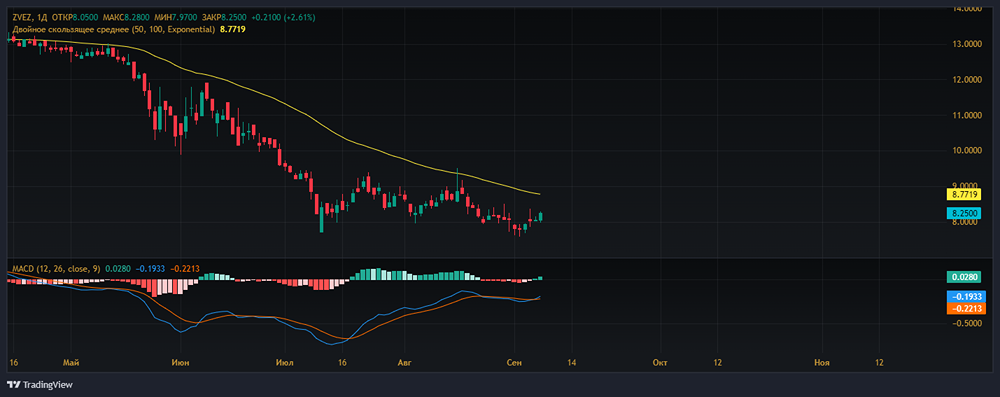Select the Двойное скользящее среднее indicator legend

click(x=113, y=29)
